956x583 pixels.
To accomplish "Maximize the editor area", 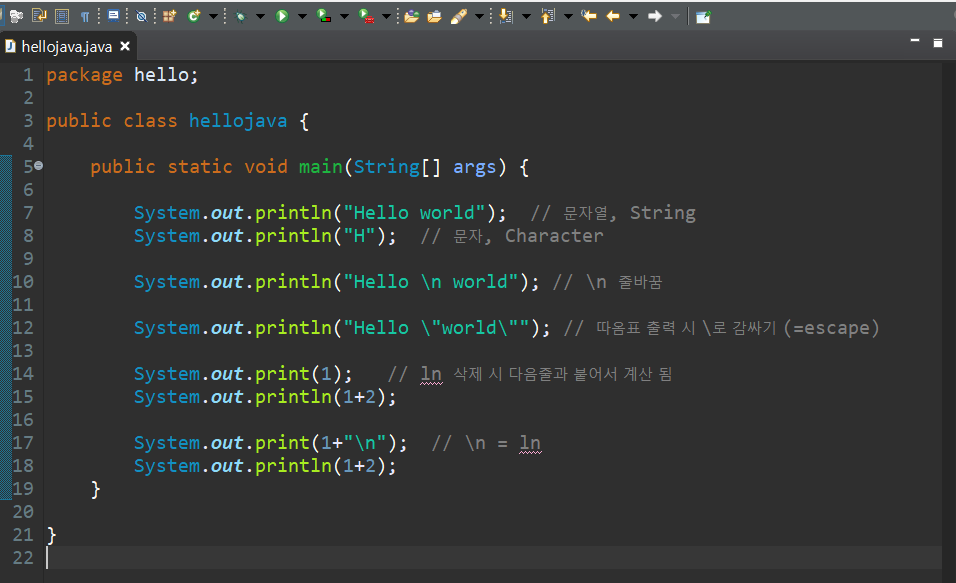I will tap(938, 43).
